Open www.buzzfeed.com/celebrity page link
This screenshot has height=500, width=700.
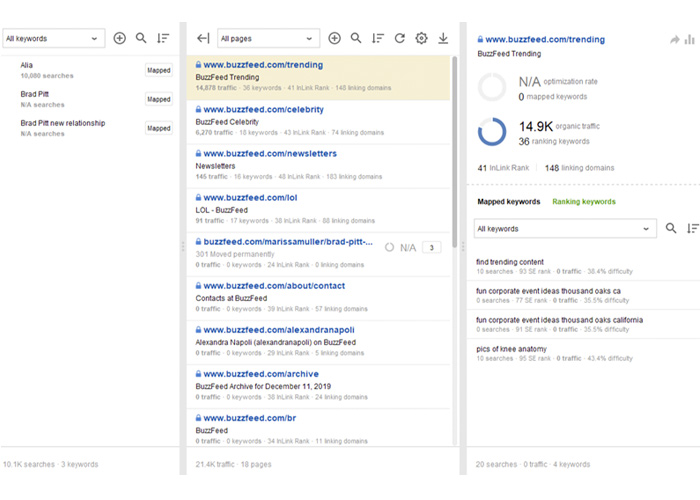coord(263,109)
